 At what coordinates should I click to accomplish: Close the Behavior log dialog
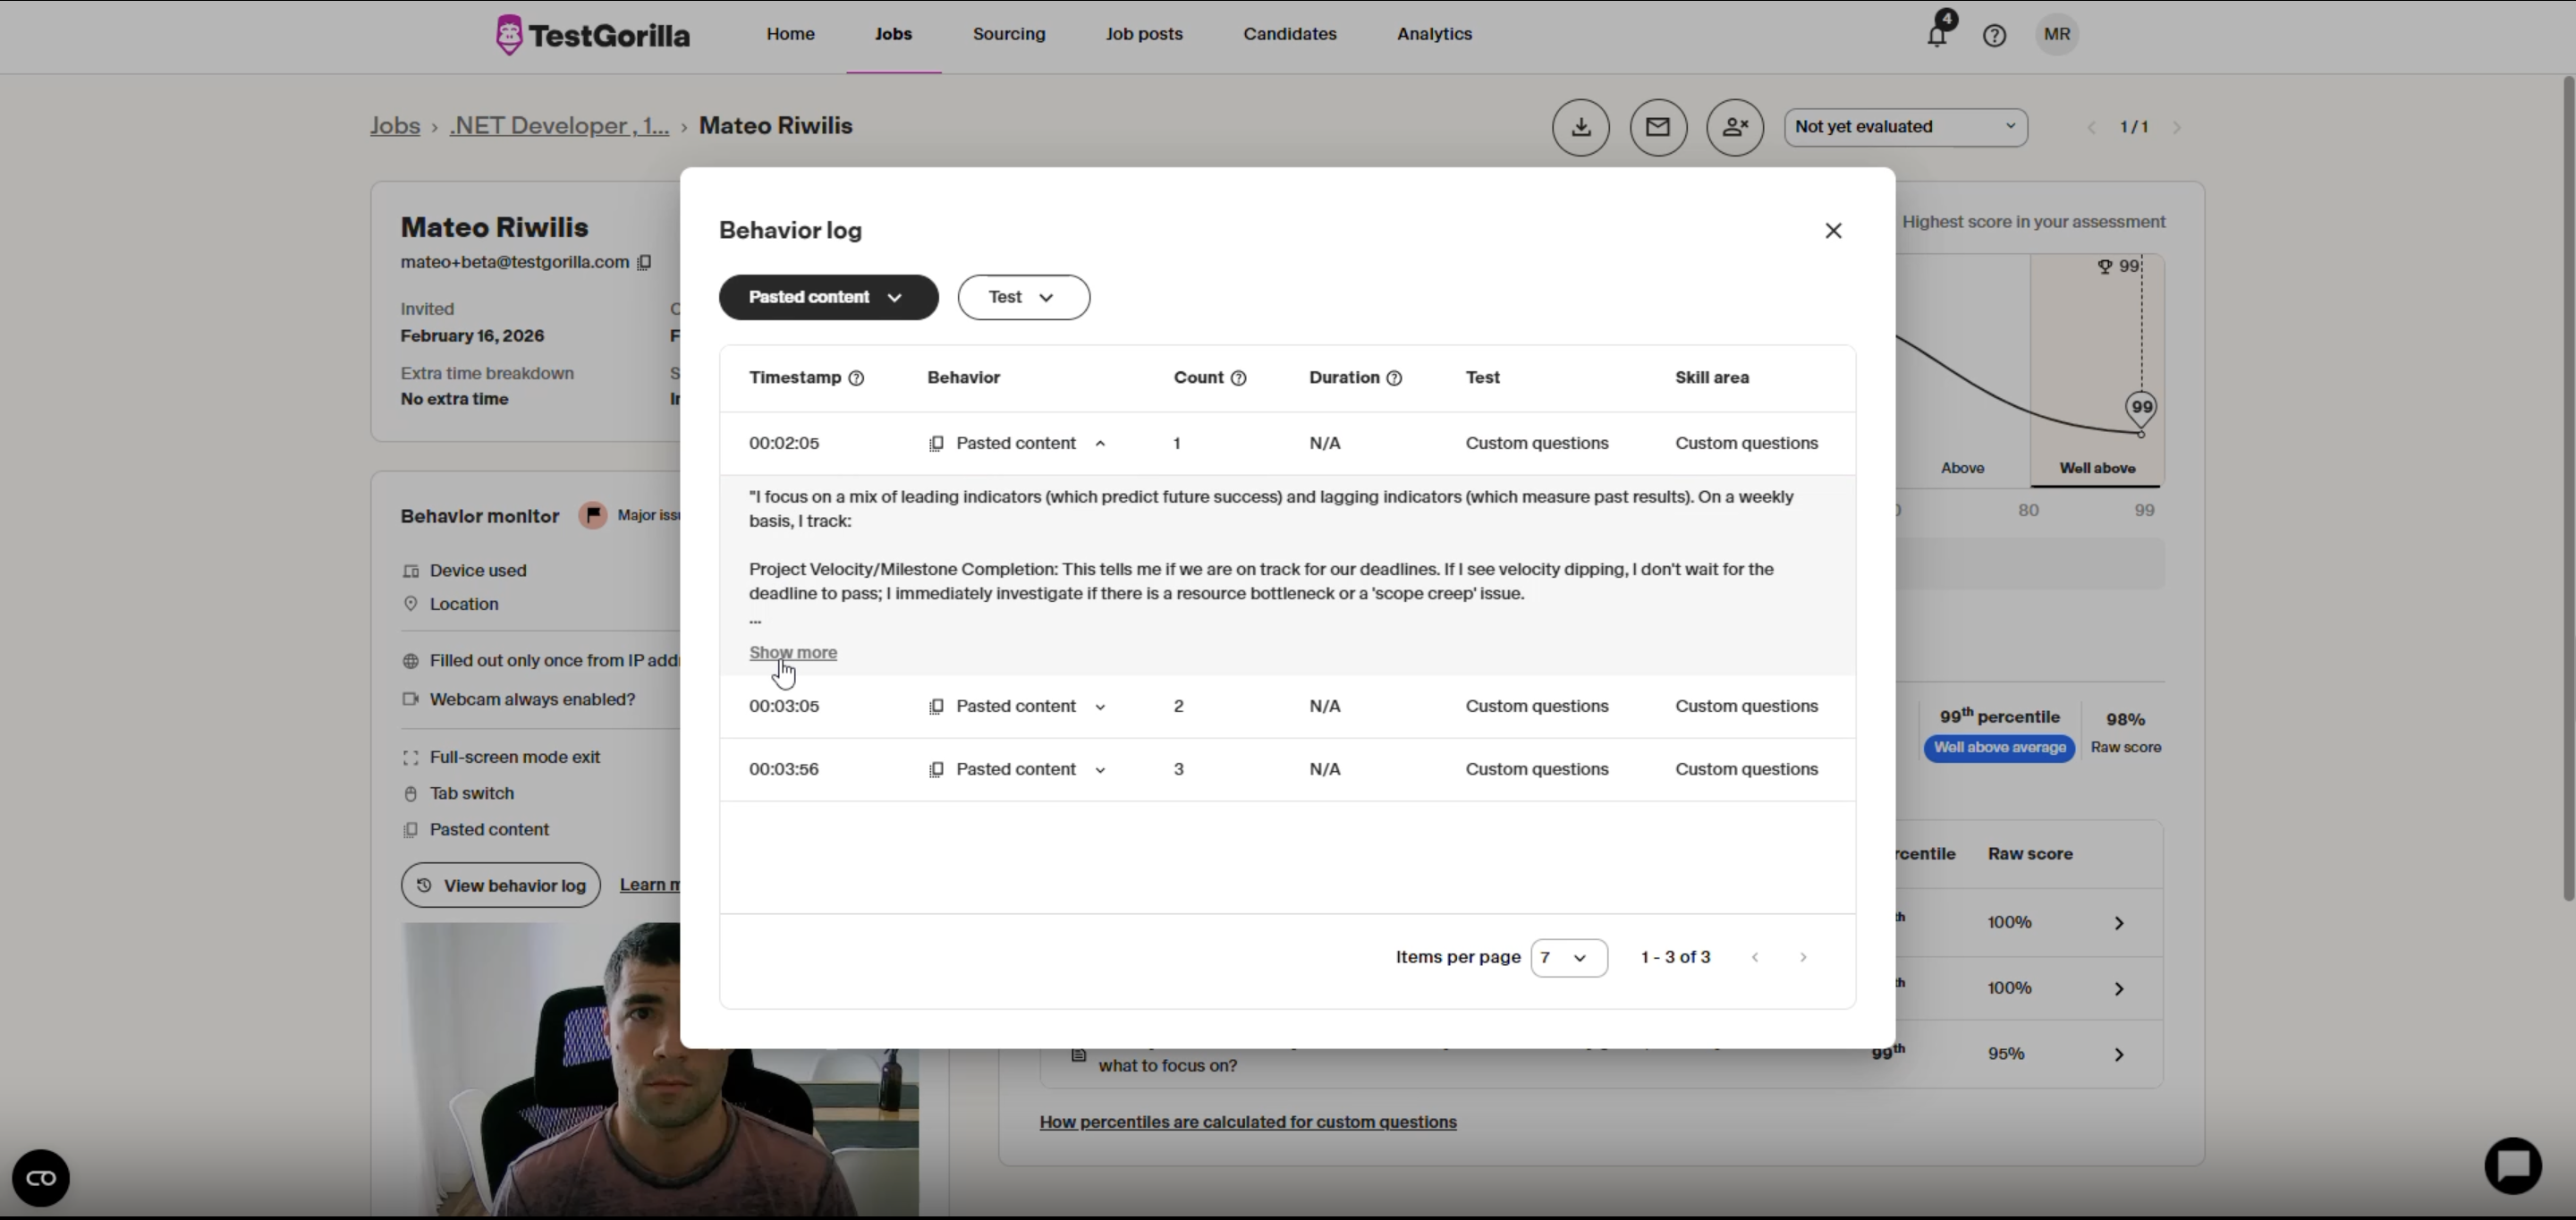1833,231
